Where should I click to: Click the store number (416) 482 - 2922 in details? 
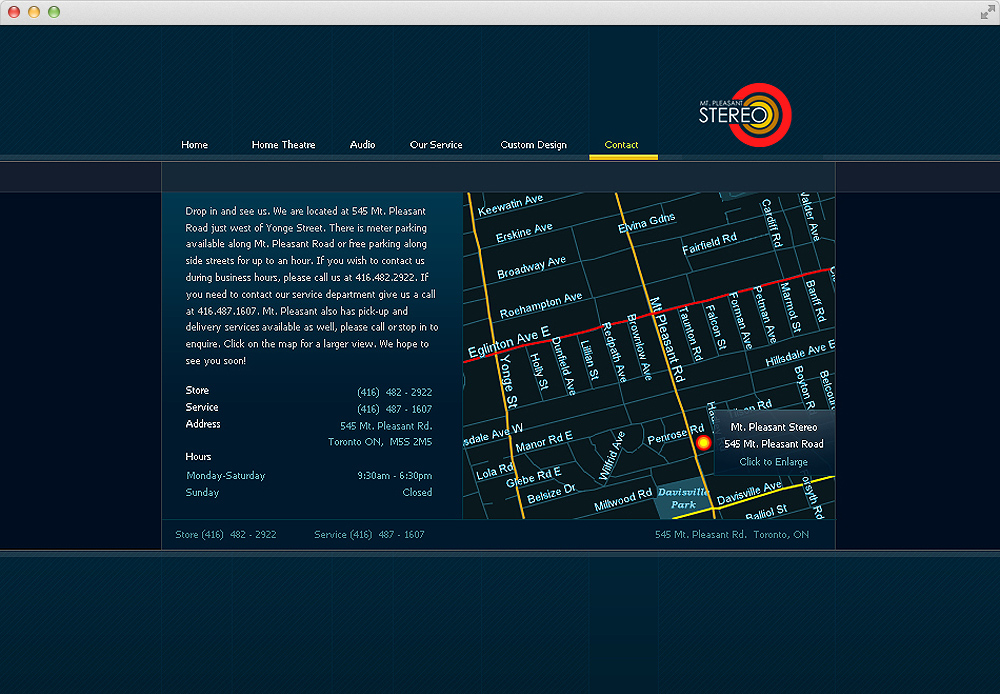tap(394, 392)
